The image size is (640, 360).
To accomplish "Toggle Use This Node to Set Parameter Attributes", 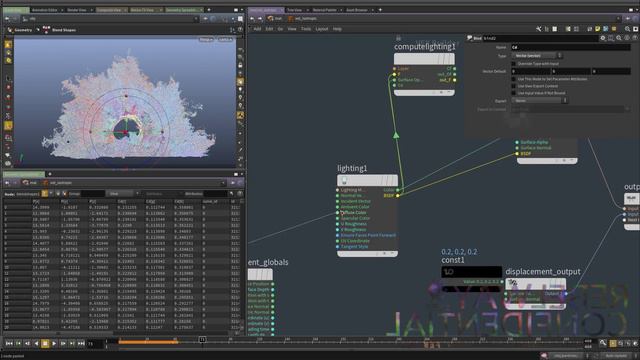I will point(513,79).
